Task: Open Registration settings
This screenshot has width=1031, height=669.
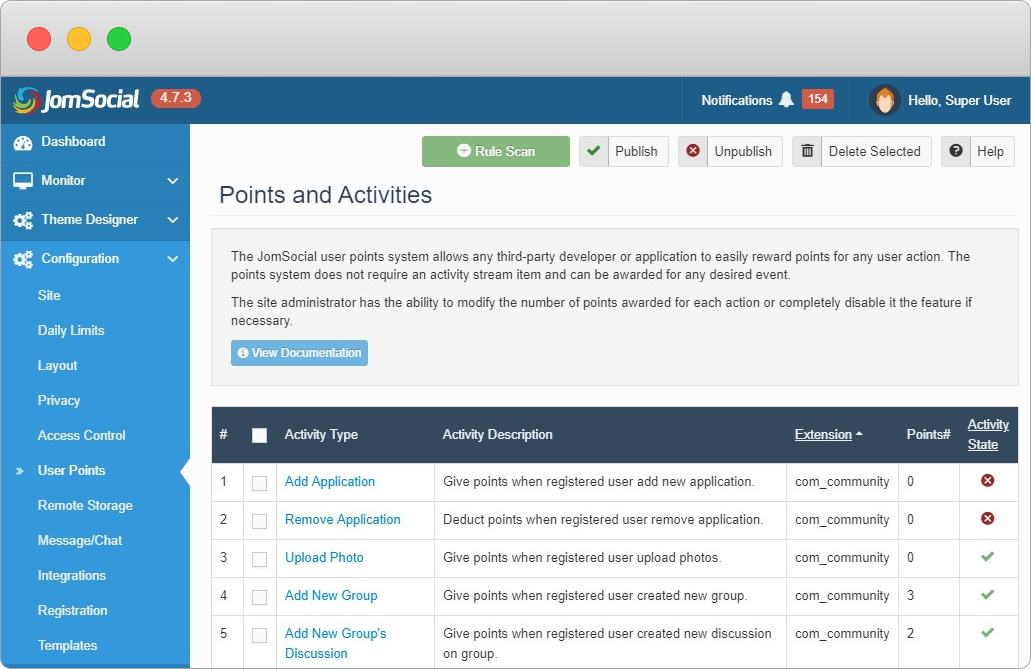Action: (x=72, y=610)
